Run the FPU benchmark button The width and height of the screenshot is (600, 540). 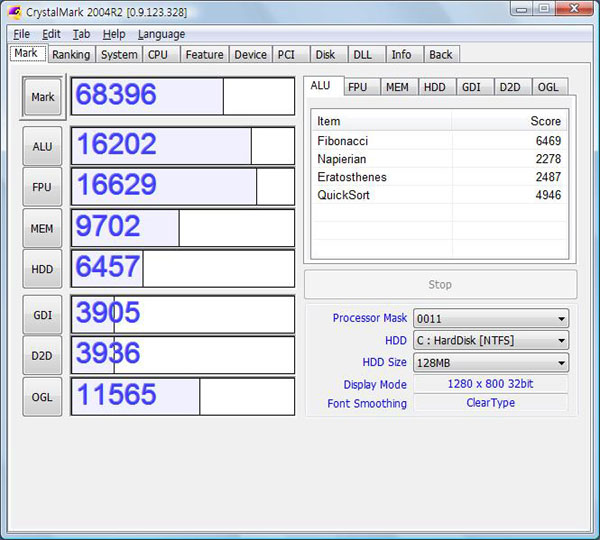tap(42, 187)
